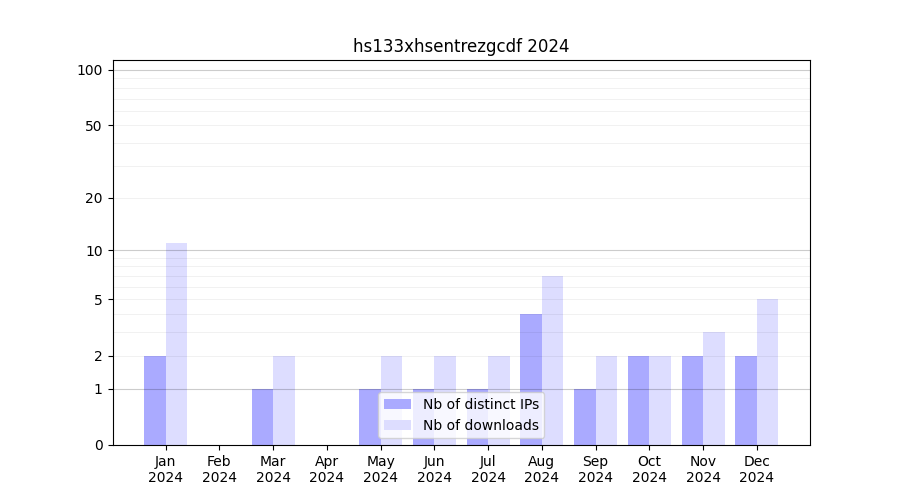Viewport: 900px width, 500px height.
Task: Select the Nb of distinct IPs legend text
Action: (480, 404)
